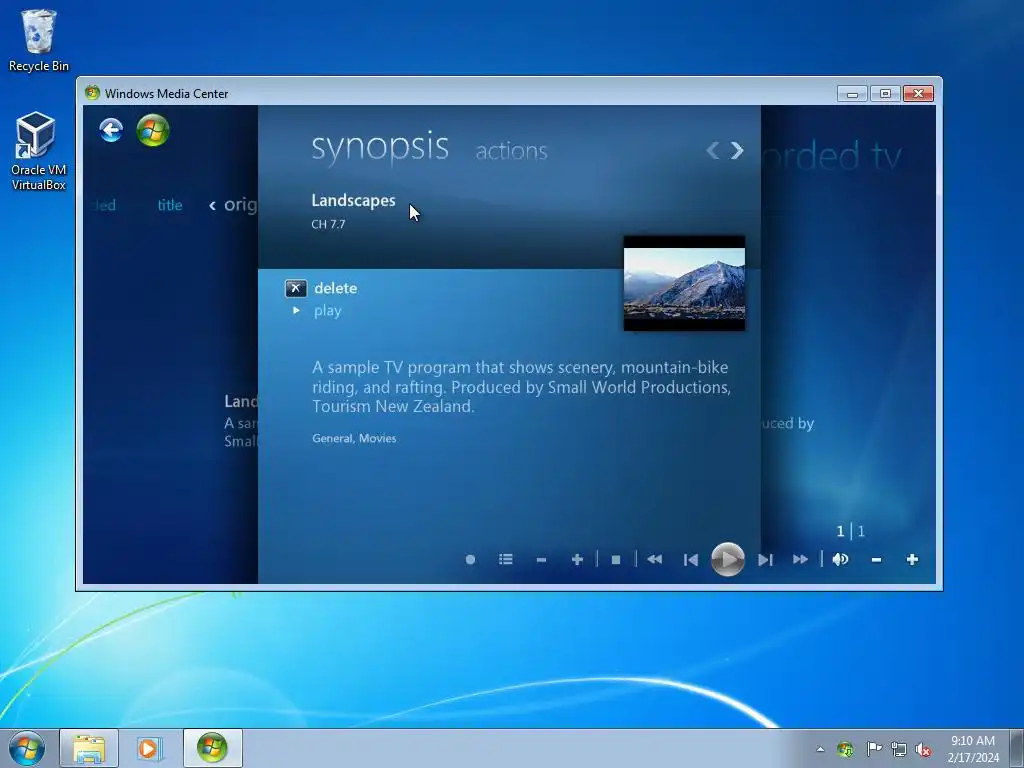Click the CH 7.7 channel label
The image size is (1024, 768).
[x=328, y=224]
